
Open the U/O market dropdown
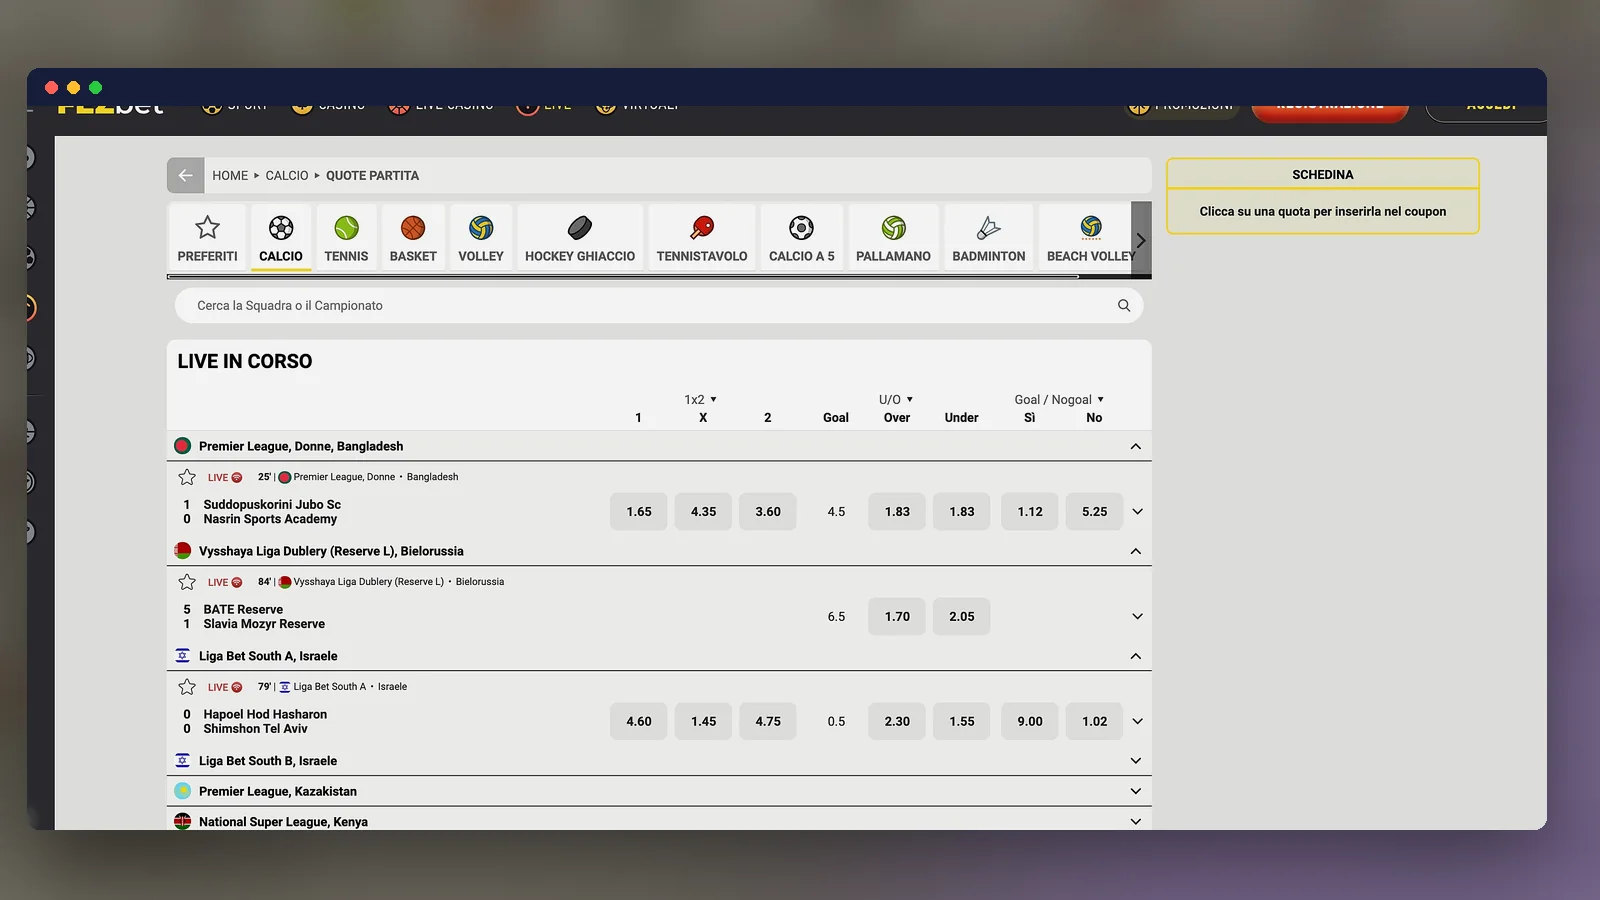coord(896,399)
